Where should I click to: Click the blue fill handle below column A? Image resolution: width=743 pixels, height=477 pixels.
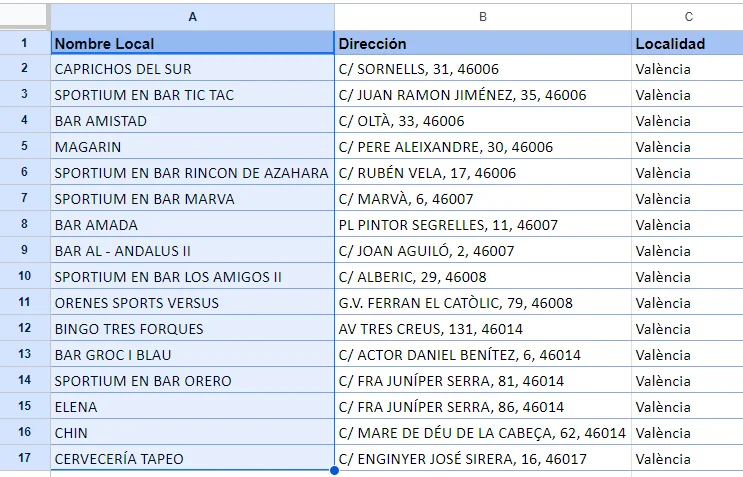[x=334, y=470]
